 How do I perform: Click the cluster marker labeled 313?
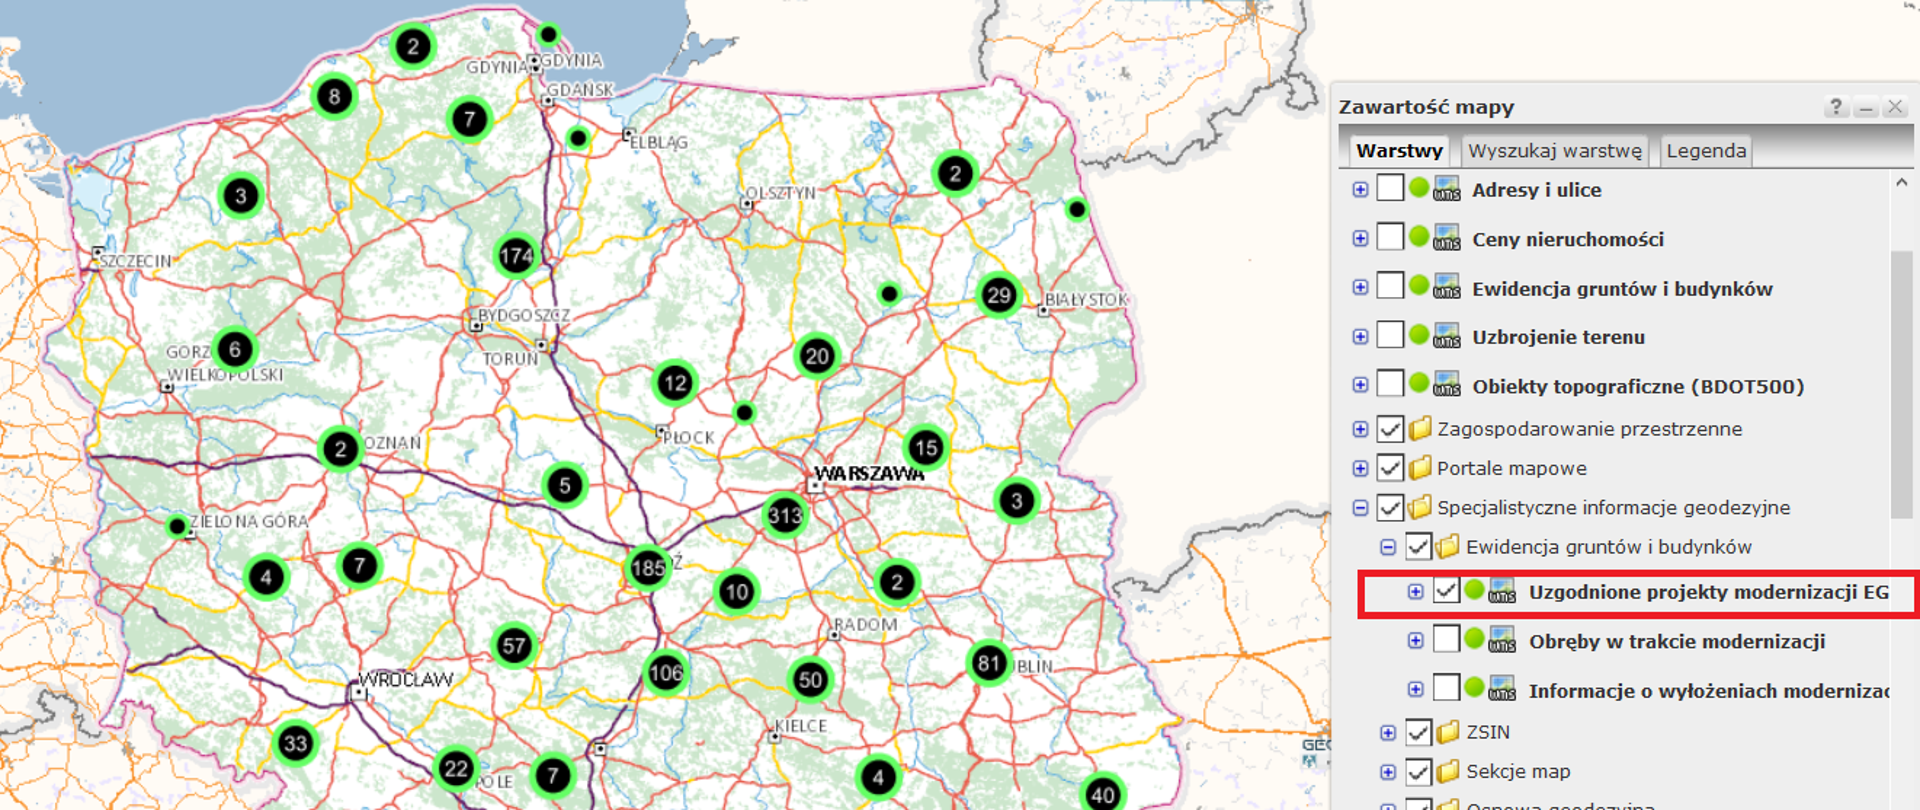(784, 516)
